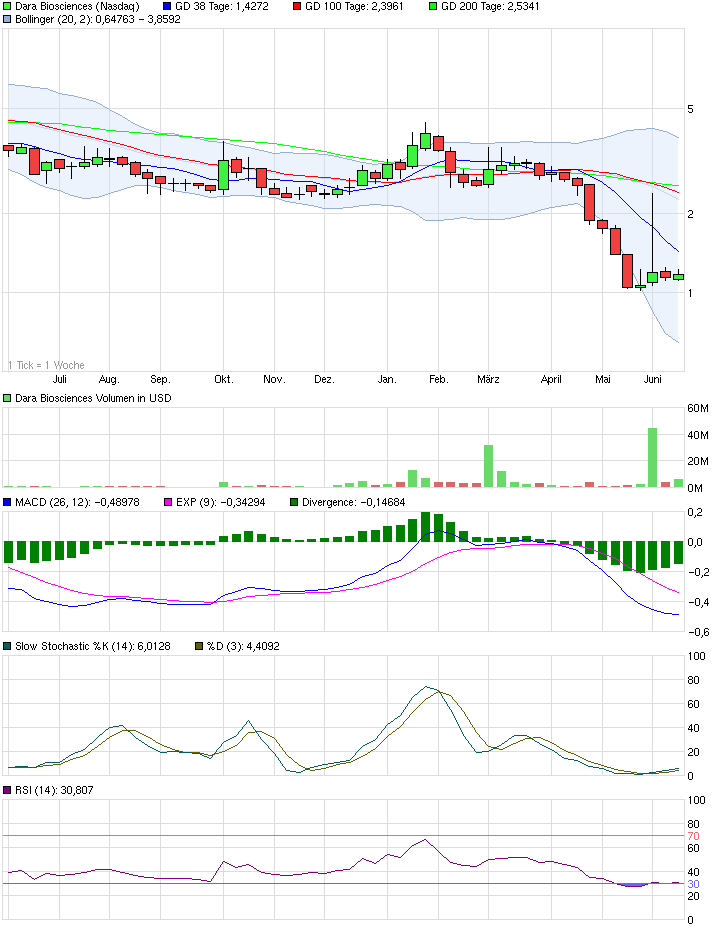726x928 pixels.
Task: Click the tall volume bar in March
Action: [x=489, y=466]
